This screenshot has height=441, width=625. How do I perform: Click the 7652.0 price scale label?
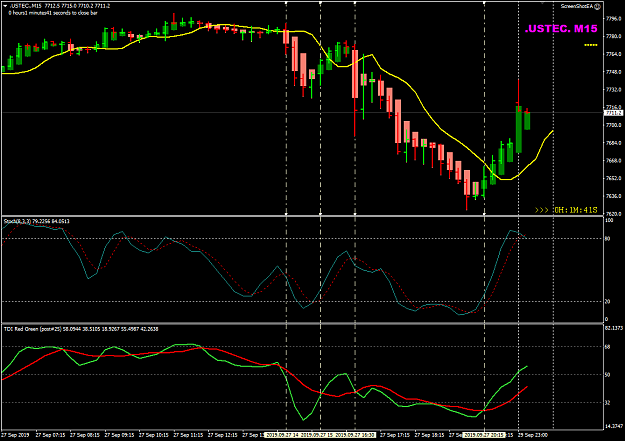613,178
